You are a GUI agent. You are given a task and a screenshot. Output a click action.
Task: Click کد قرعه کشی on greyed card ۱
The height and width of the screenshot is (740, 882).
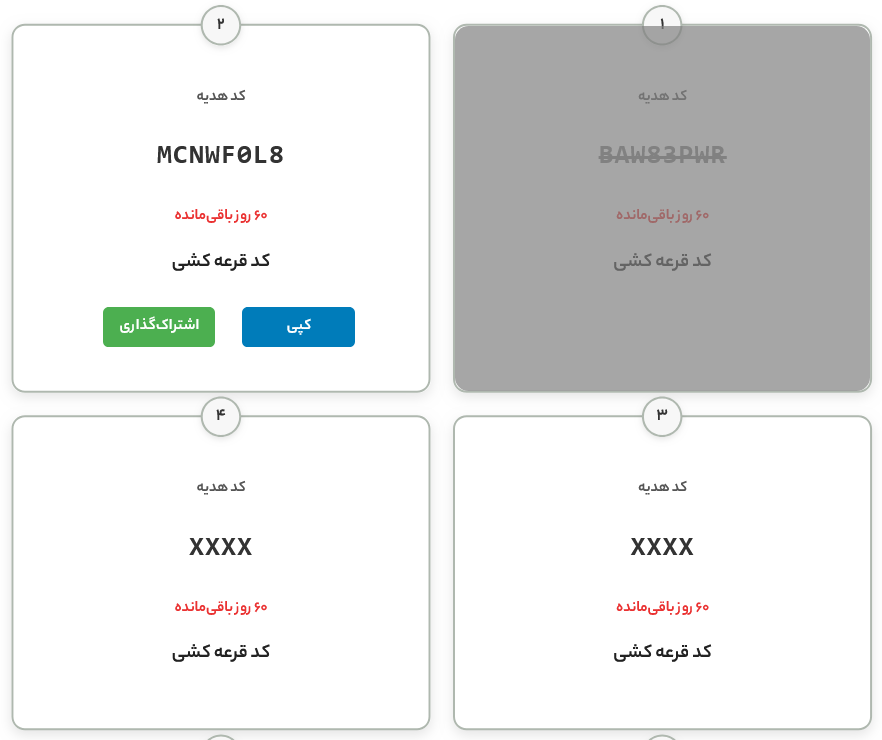point(662,261)
